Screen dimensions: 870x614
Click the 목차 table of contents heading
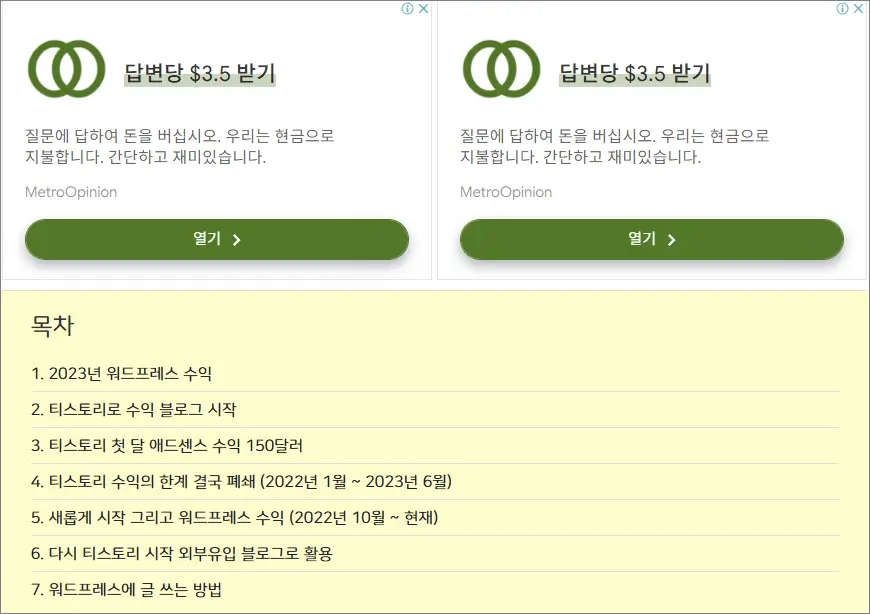[x=53, y=326]
